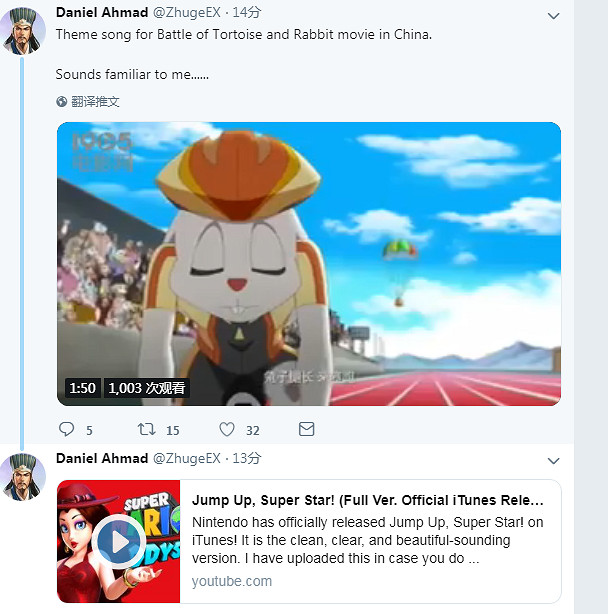Screen dimensions: 608x614
Task: Click 翻译推文 translate tweet link
Action: pyautogui.click(x=95, y=102)
